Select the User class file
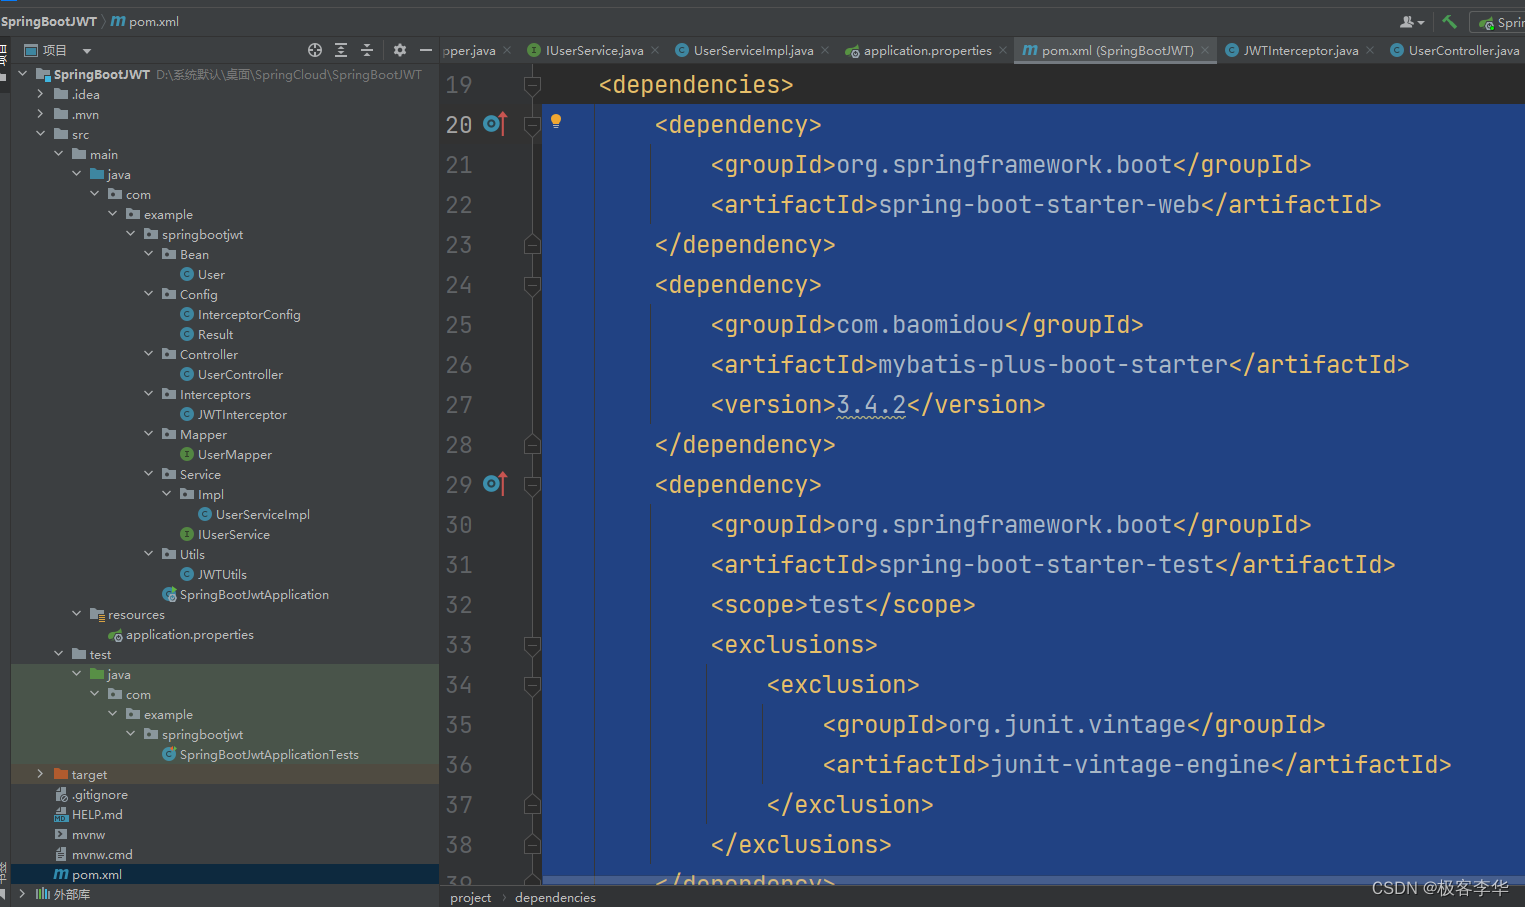This screenshot has width=1525, height=907. tap(211, 274)
